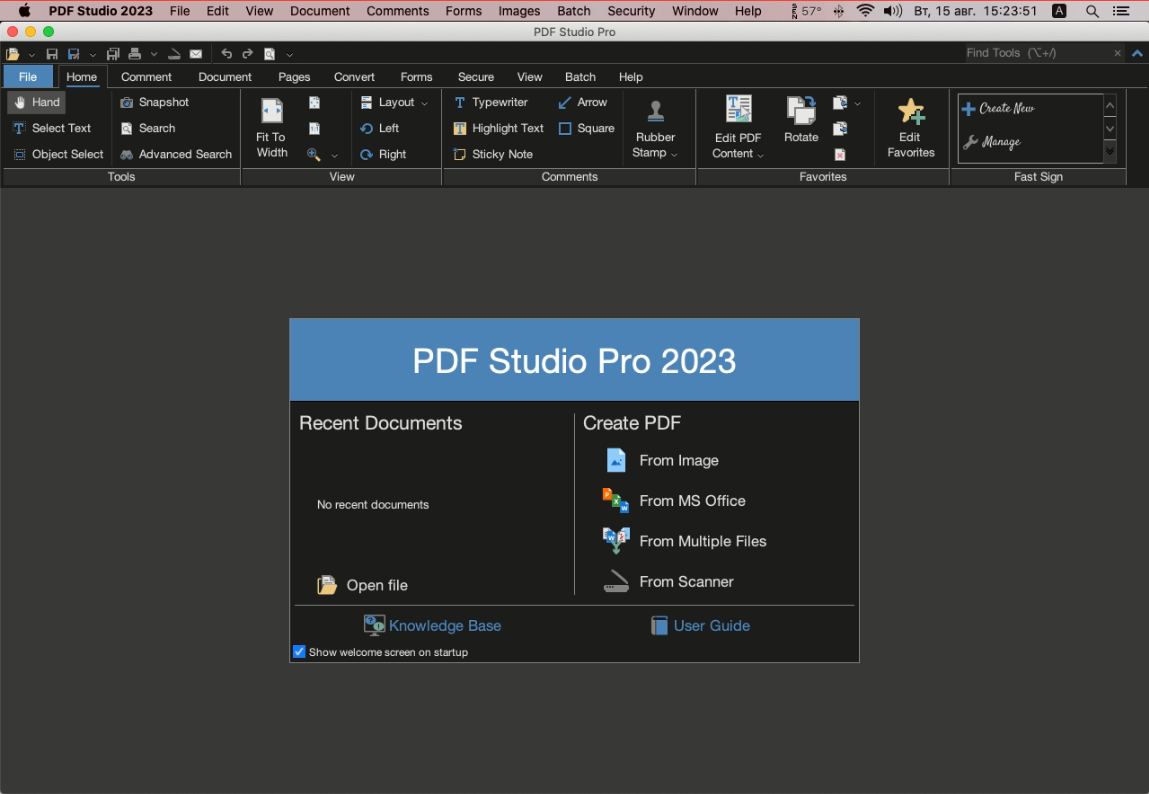
Task: Click the Edit Favorites star icon
Action: click(911, 111)
